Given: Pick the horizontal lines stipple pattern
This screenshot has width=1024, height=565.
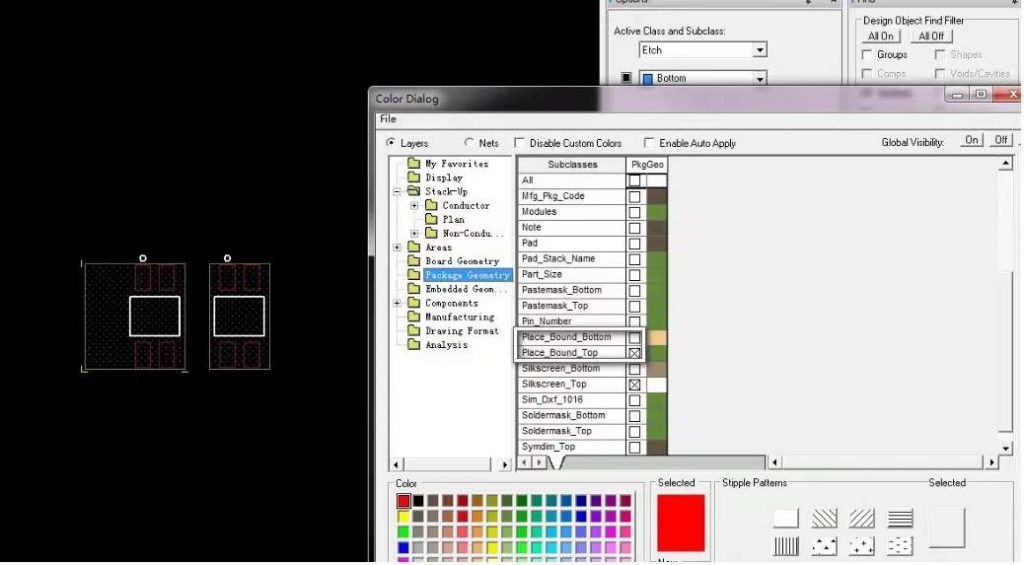Looking at the screenshot, I should click(x=900, y=518).
